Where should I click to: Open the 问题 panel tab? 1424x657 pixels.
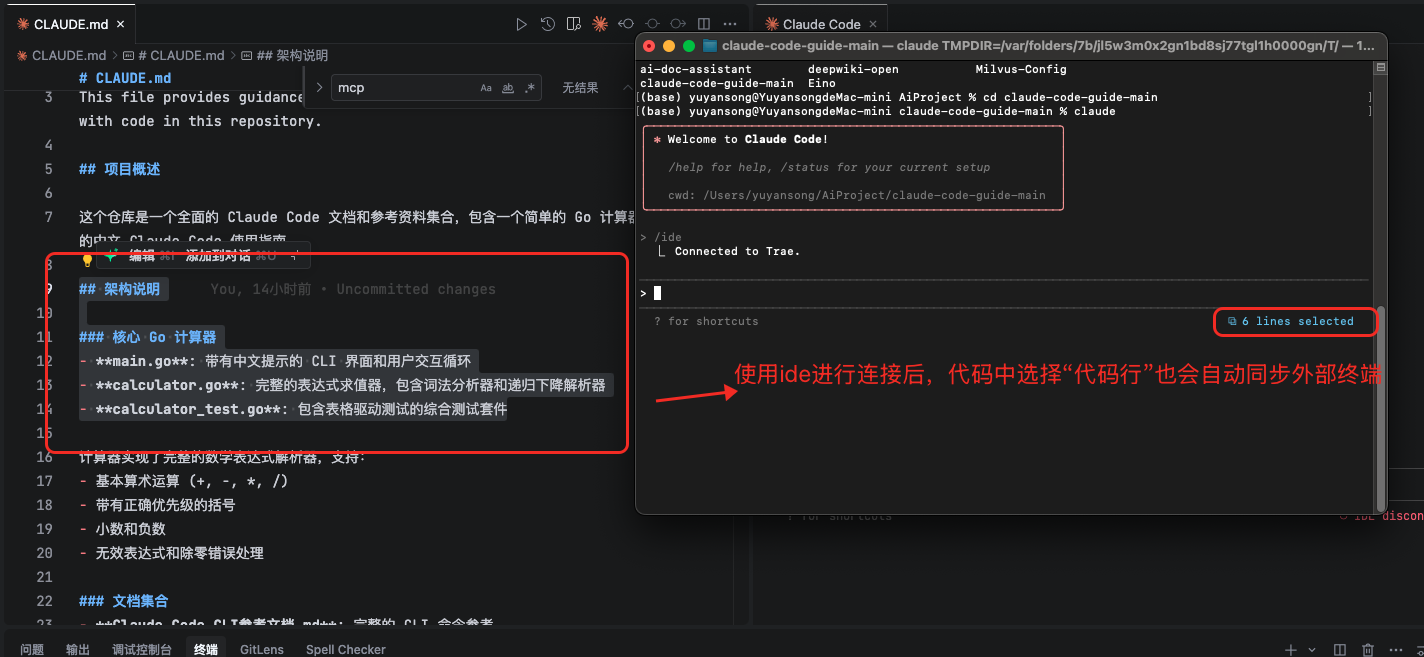point(32,649)
